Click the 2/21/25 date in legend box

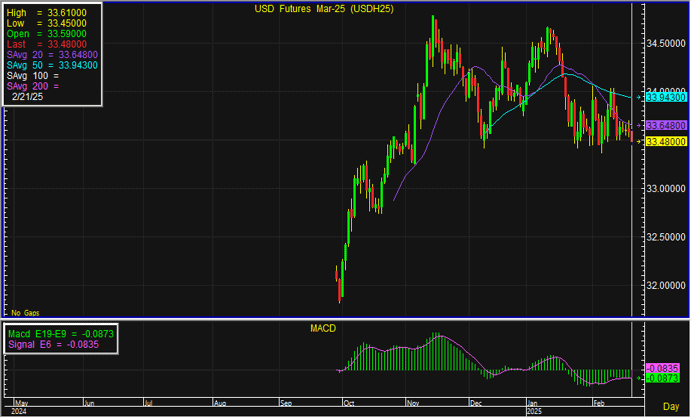click(28, 97)
